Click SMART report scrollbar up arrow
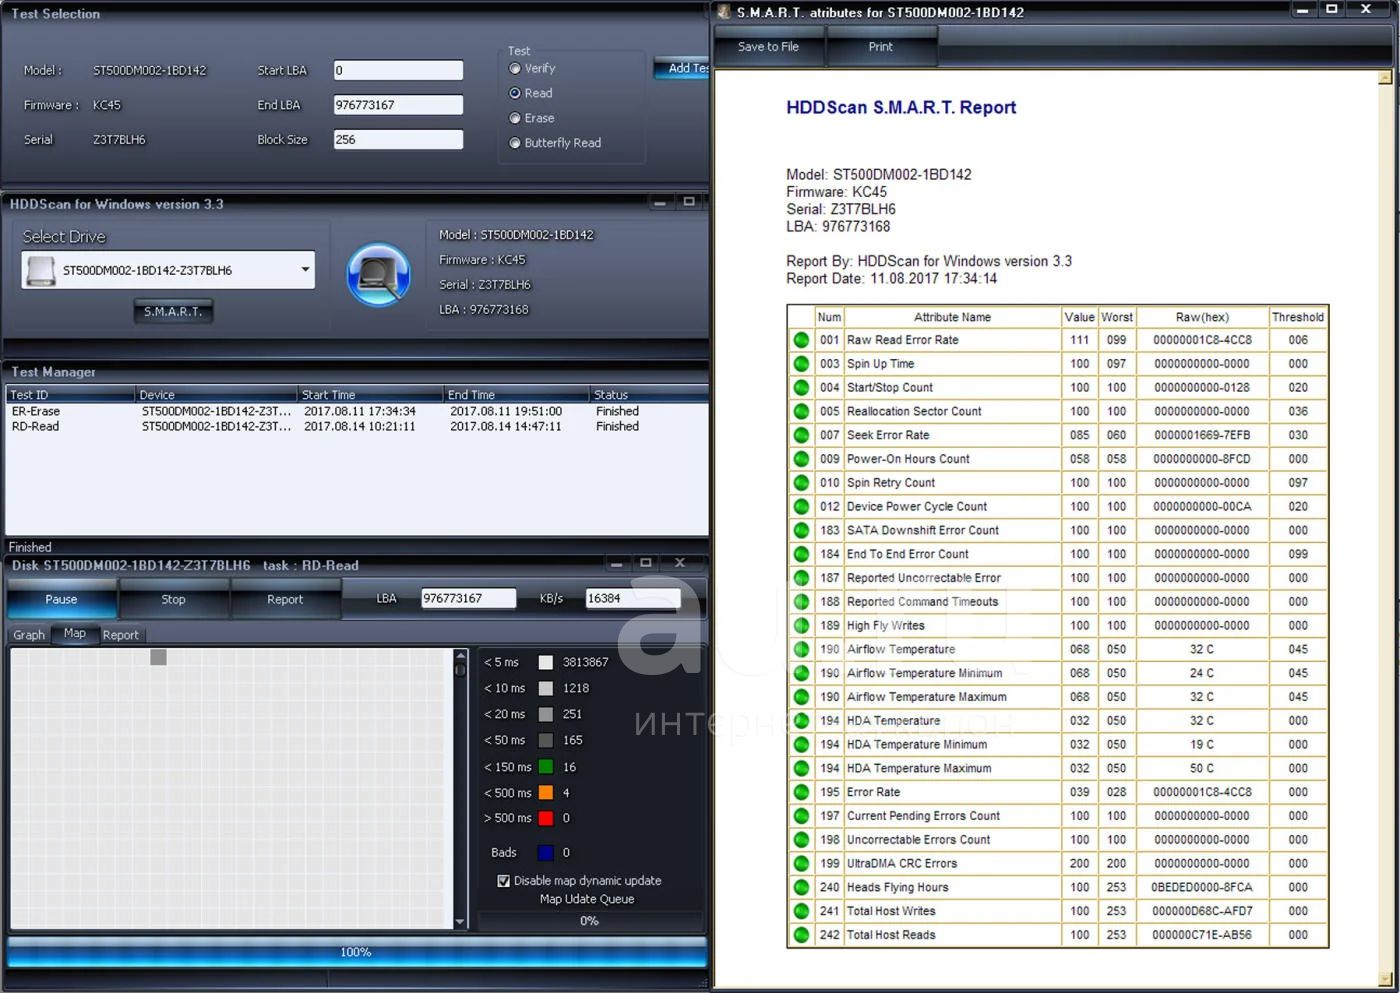Viewport: 1400px width, 993px height. click(1385, 77)
